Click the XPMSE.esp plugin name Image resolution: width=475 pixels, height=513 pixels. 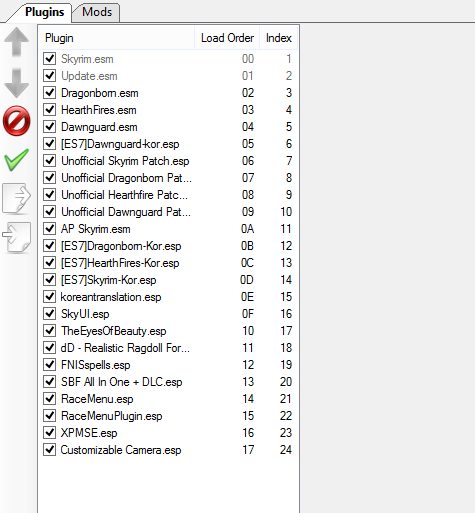89,433
